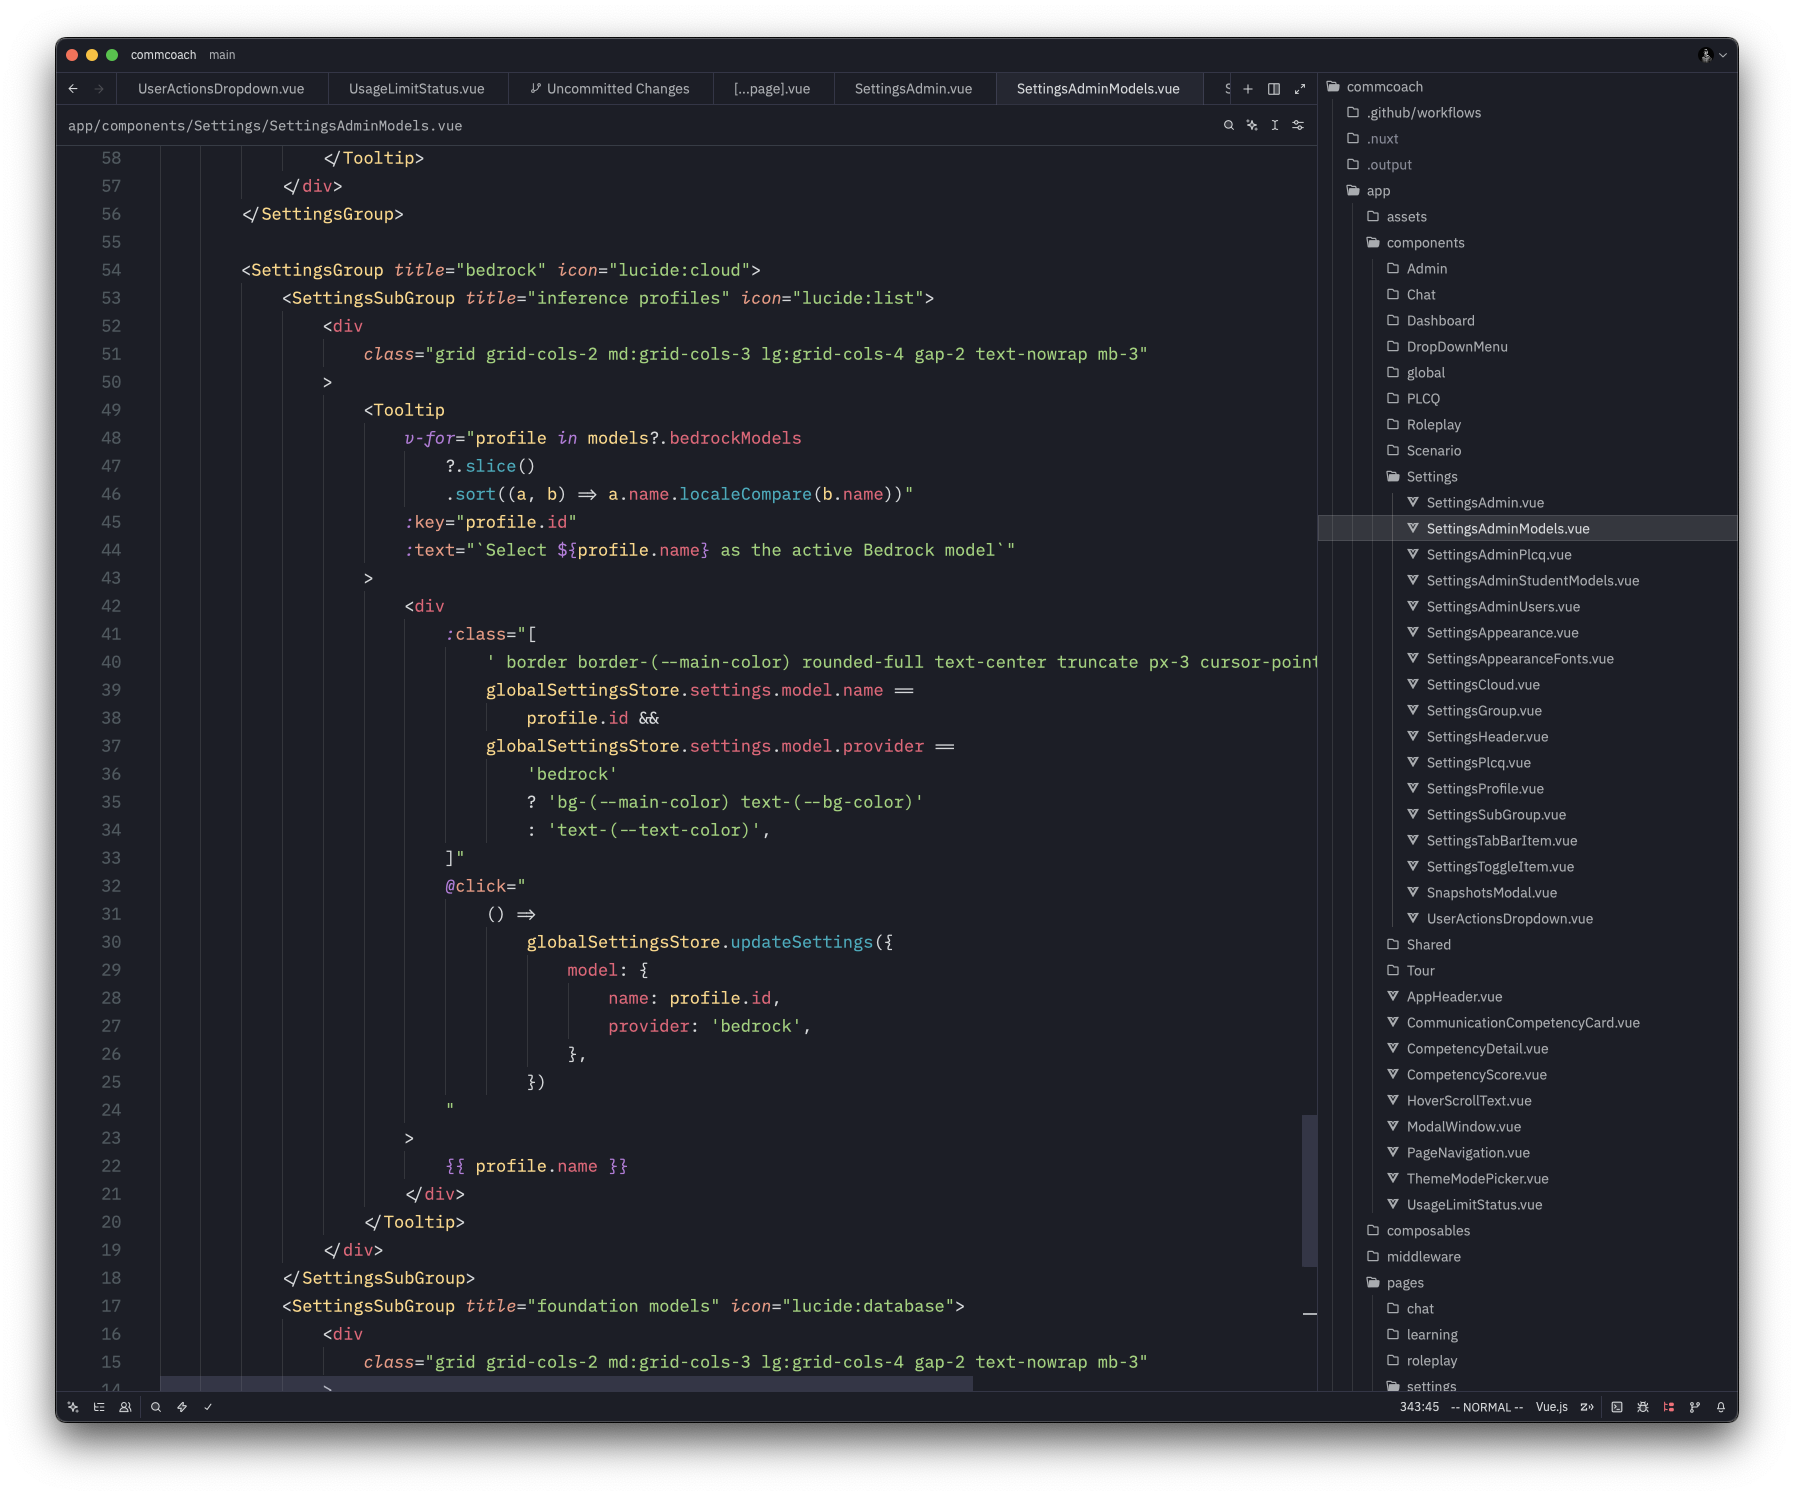
Task: Click the commcoach project name in title bar
Action: coord(164,55)
